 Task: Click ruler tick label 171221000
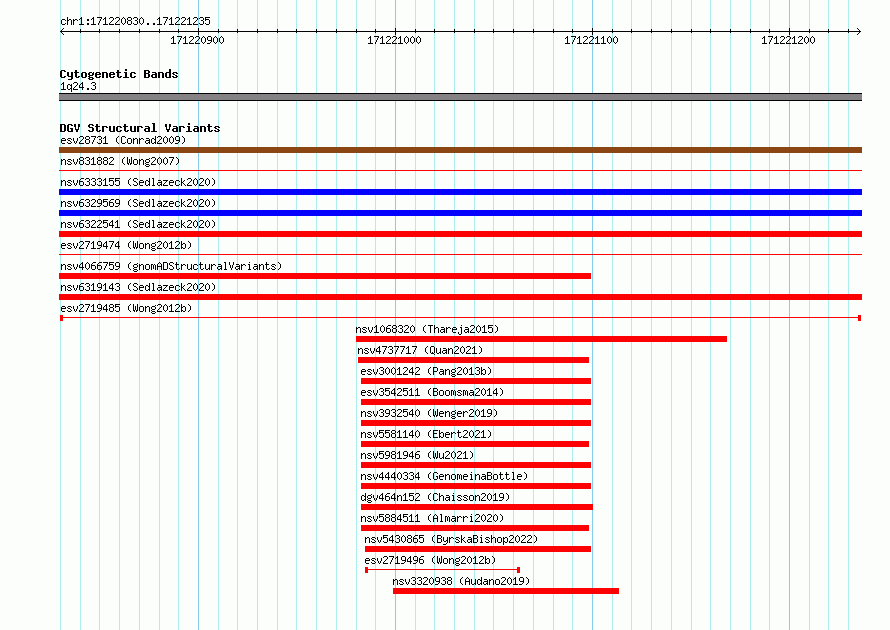(394, 40)
